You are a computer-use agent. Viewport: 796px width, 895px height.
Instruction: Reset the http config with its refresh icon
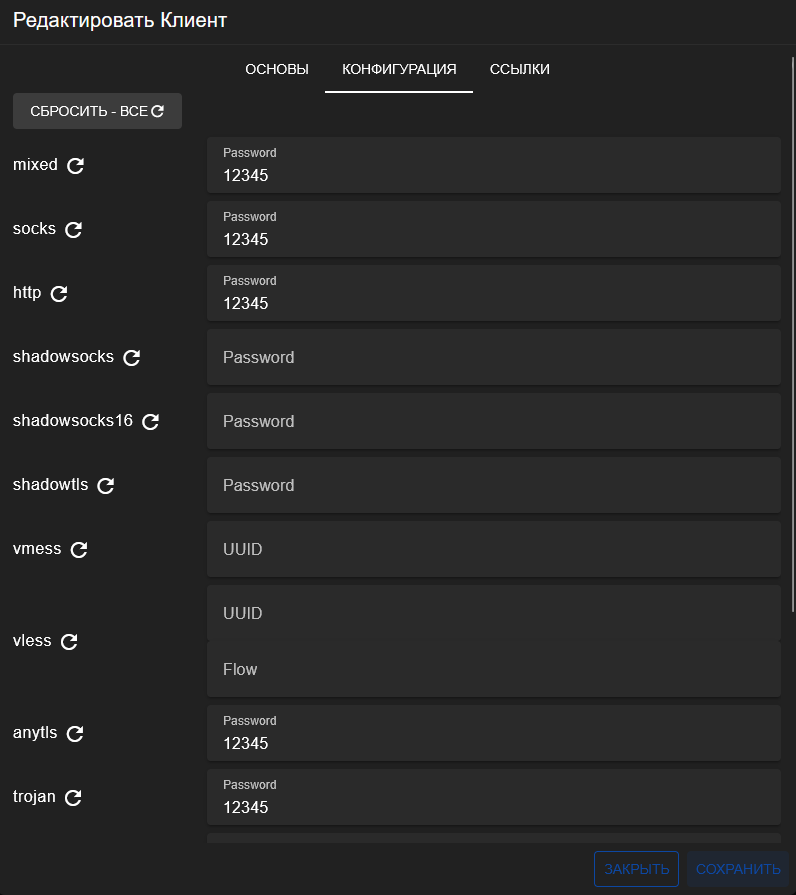(x=59, y=294)
